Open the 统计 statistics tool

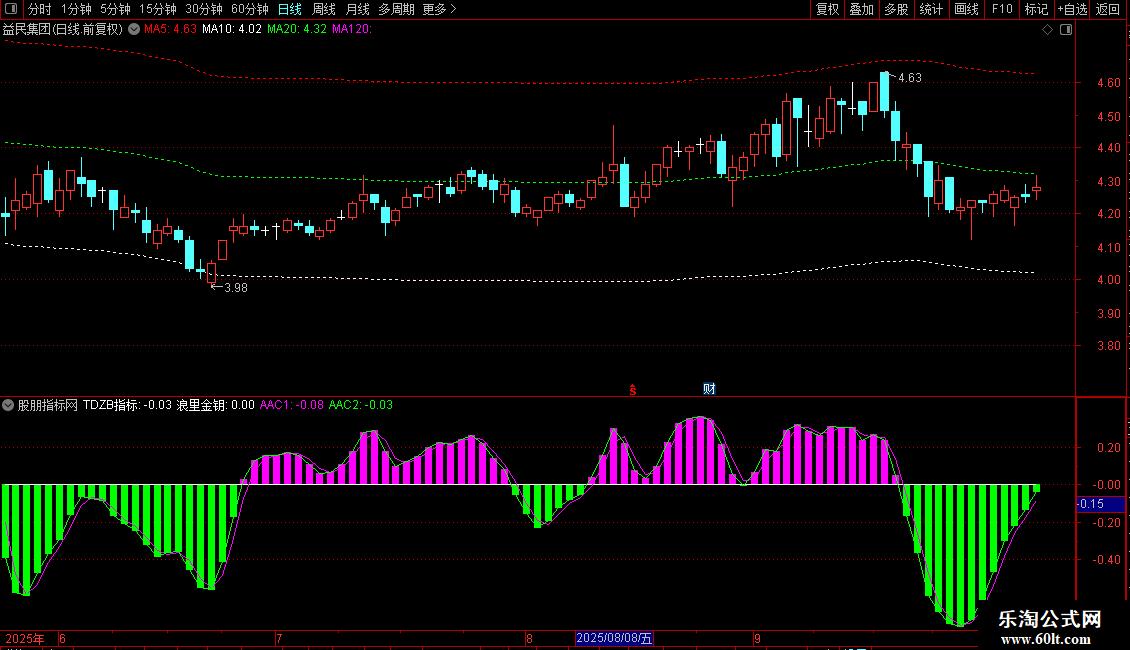(x=931, y=9)
